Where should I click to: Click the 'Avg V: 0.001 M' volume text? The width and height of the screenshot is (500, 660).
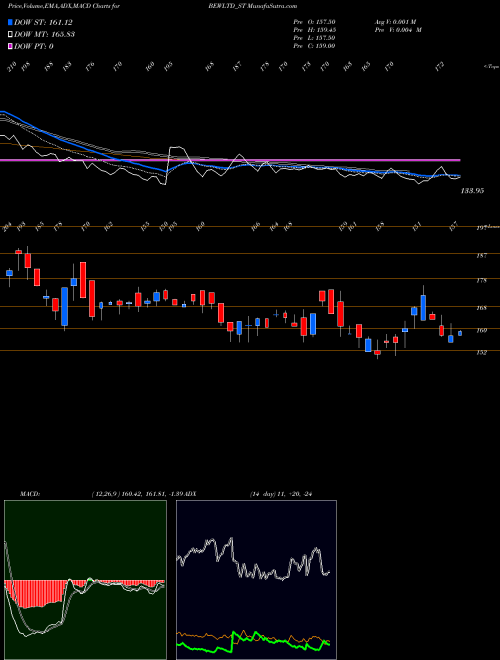point(395,22)
